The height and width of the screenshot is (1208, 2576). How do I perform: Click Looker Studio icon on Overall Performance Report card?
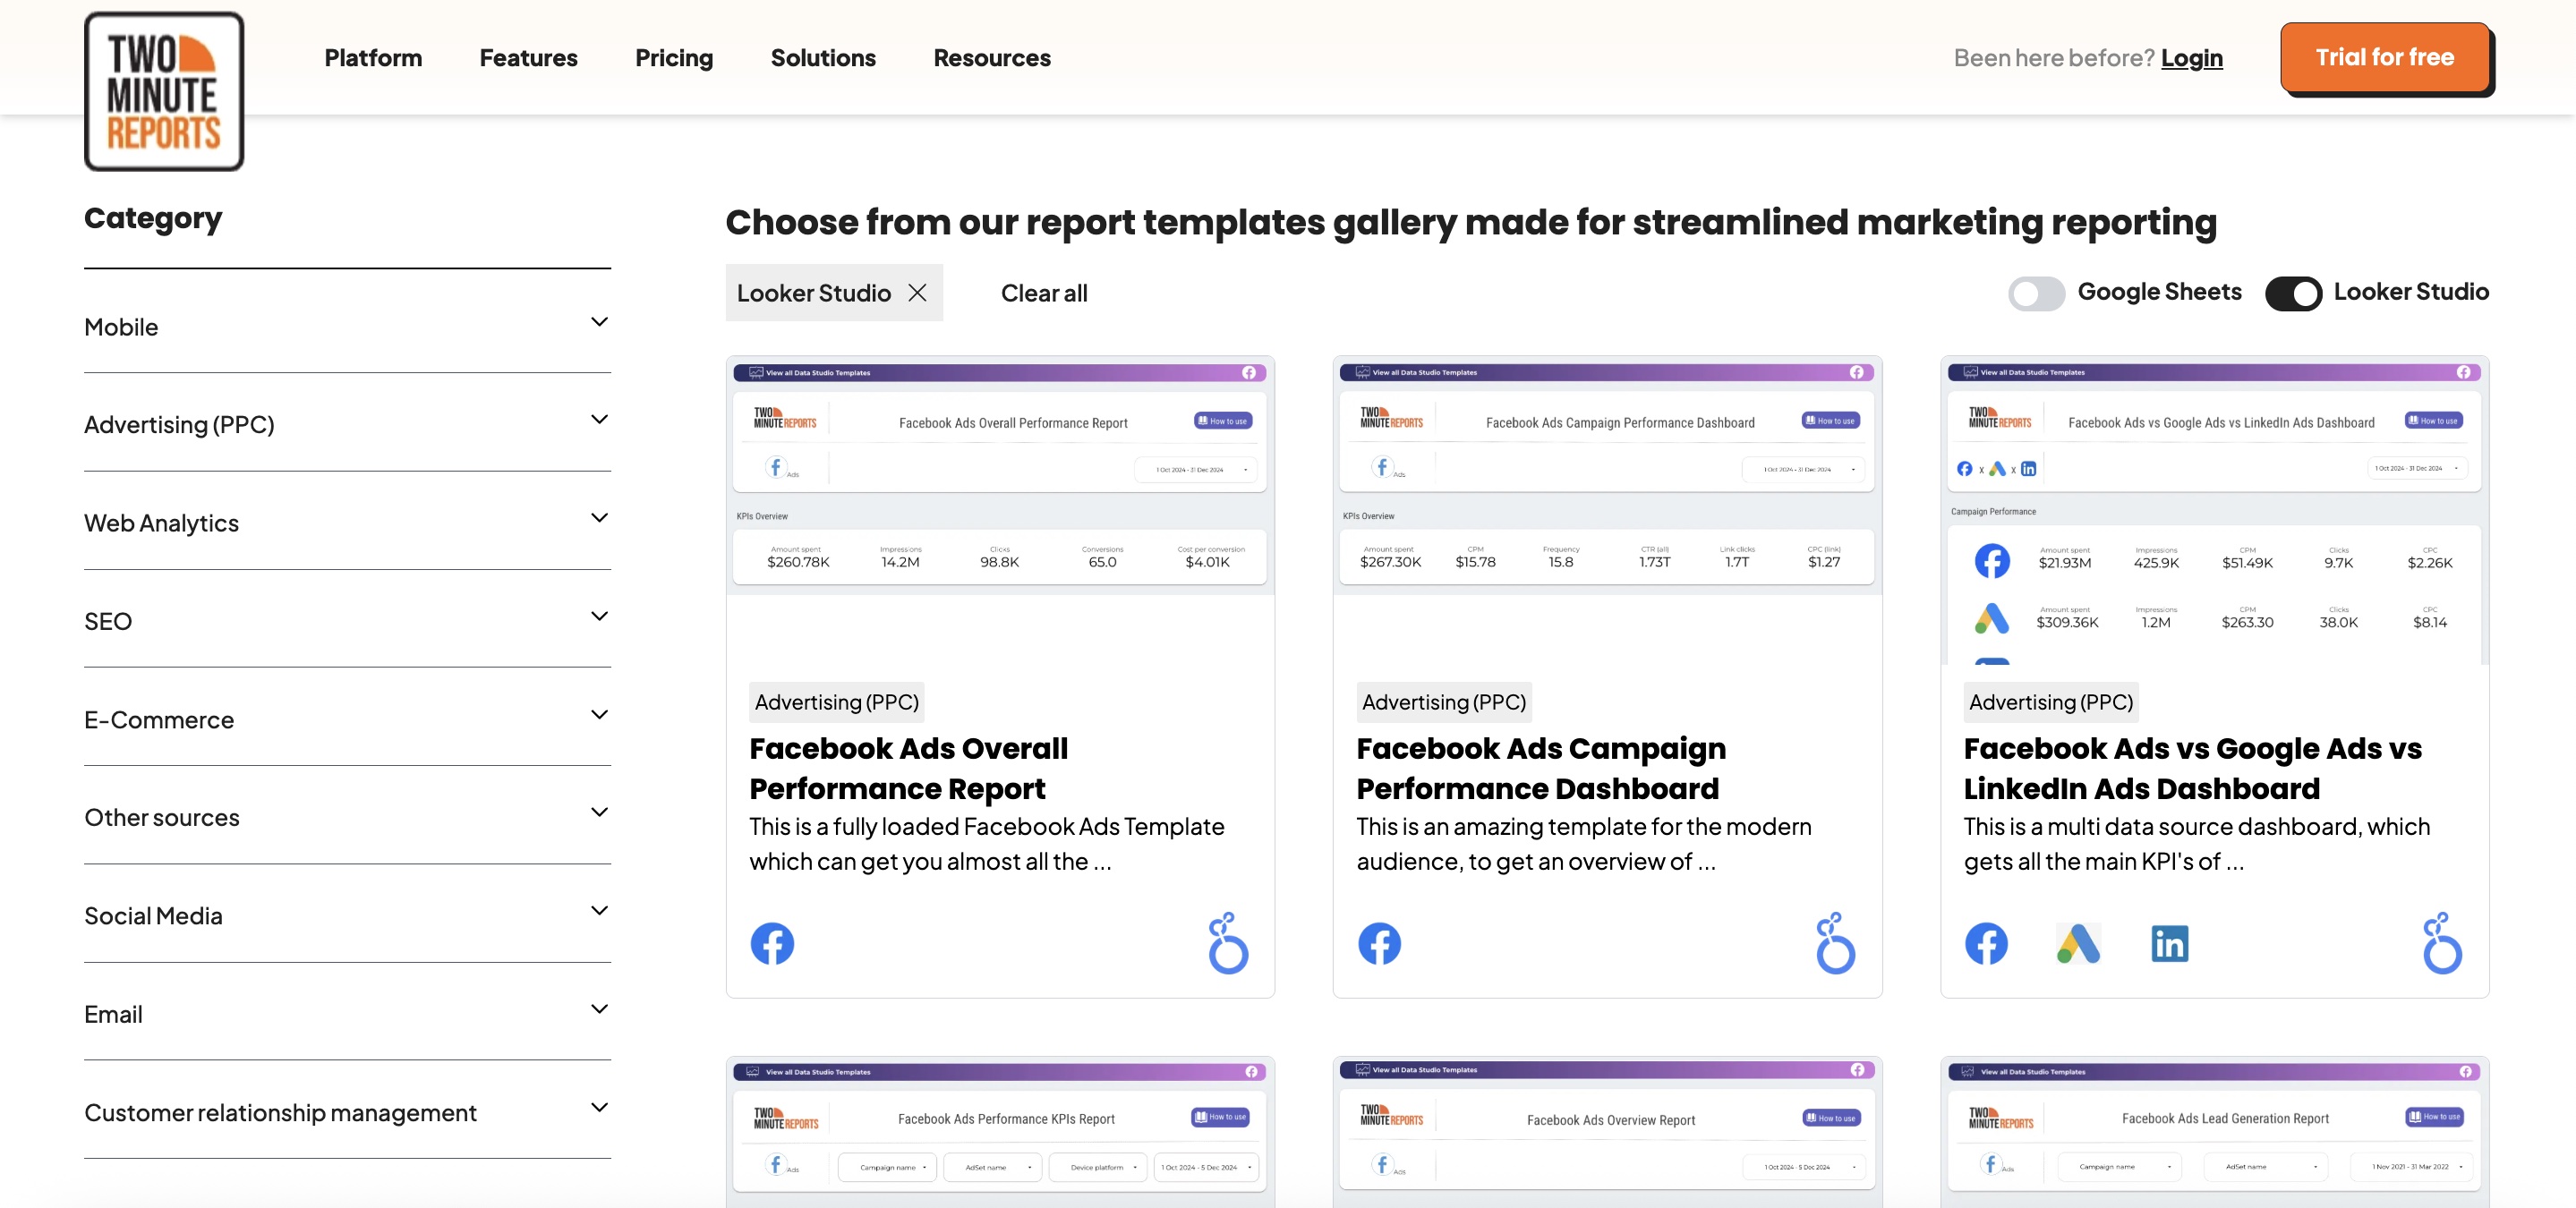tap(1228, 943)
